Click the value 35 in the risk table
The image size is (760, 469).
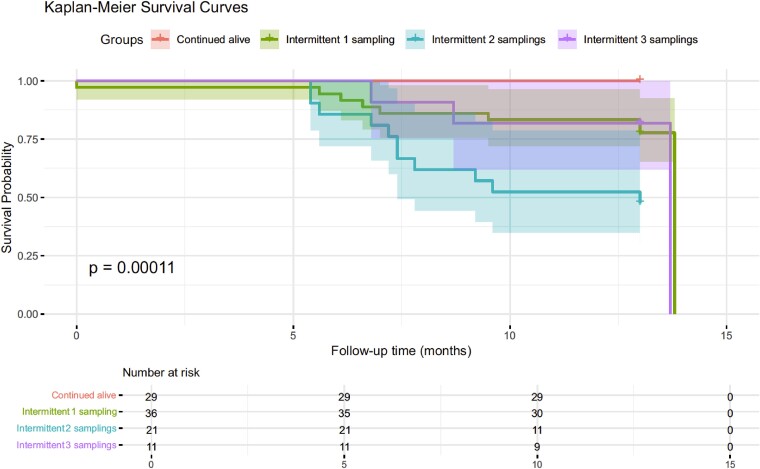(x=344, y=414)
